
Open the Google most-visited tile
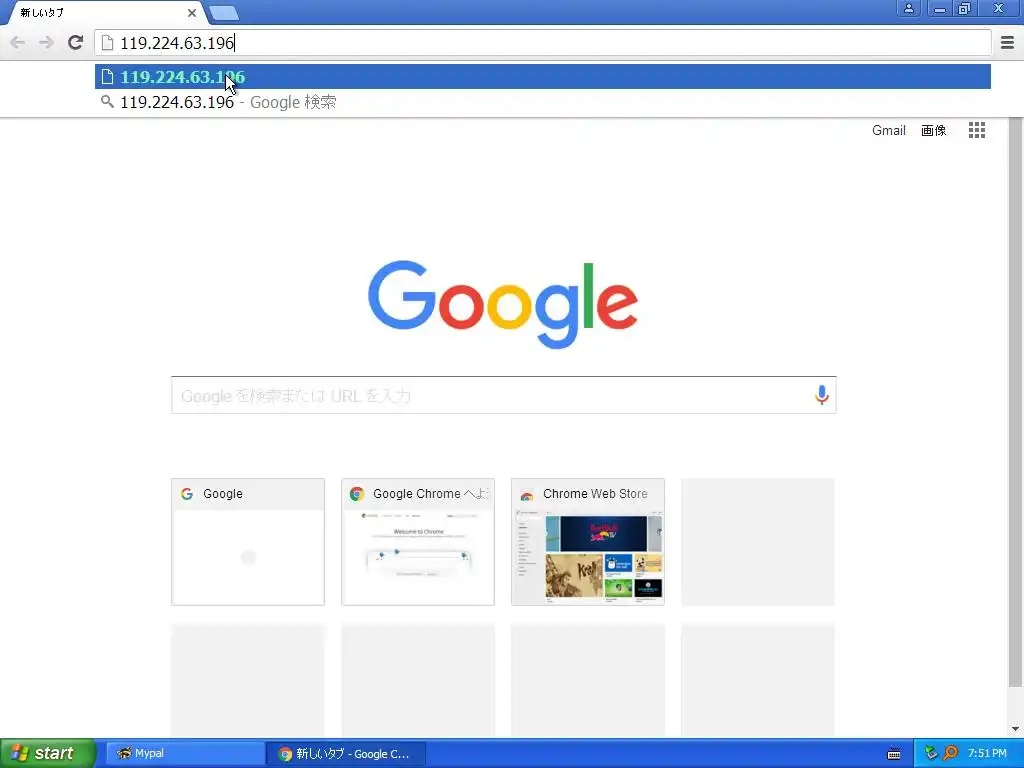coord(248,542)
